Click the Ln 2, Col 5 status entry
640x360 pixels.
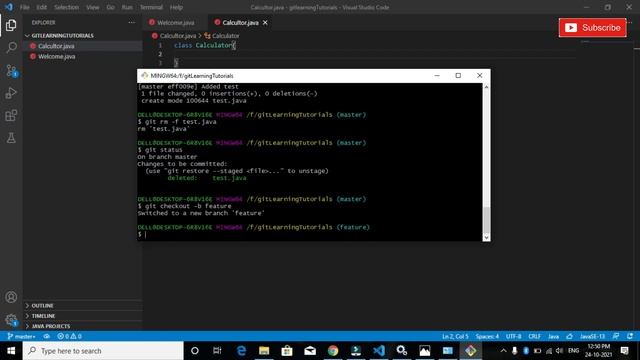pos(455,336)
